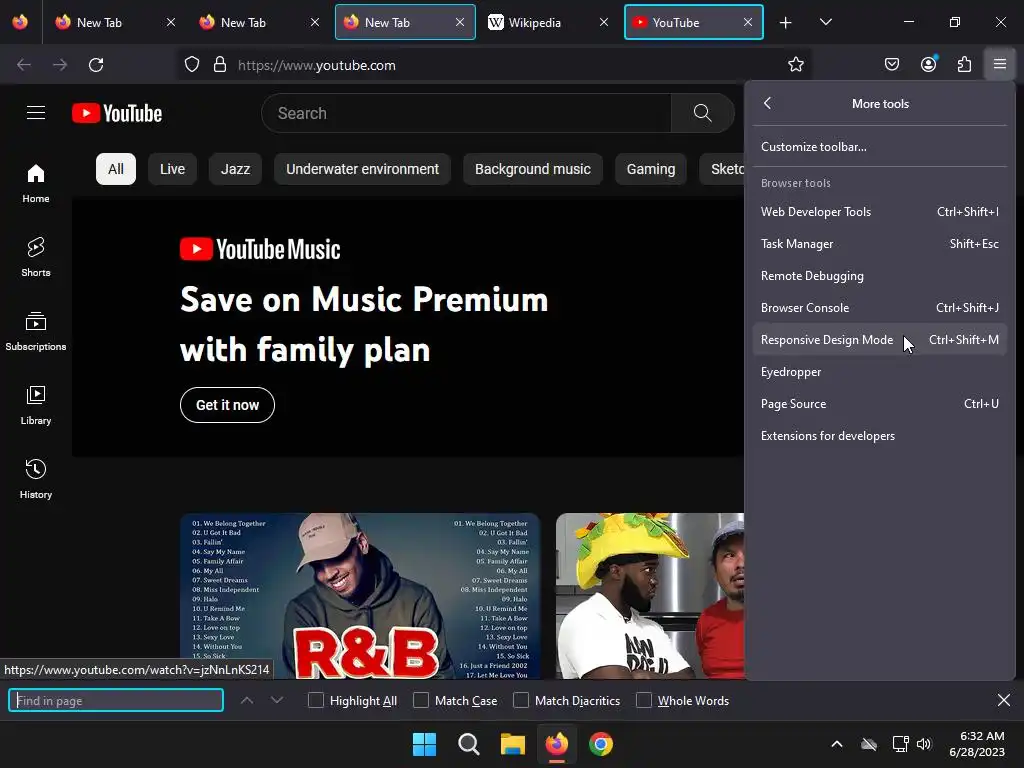Viewport: 1024px width, 768px height.
Task: Click the Firefox View icon in the tab strip
Action: click(20, 22)
